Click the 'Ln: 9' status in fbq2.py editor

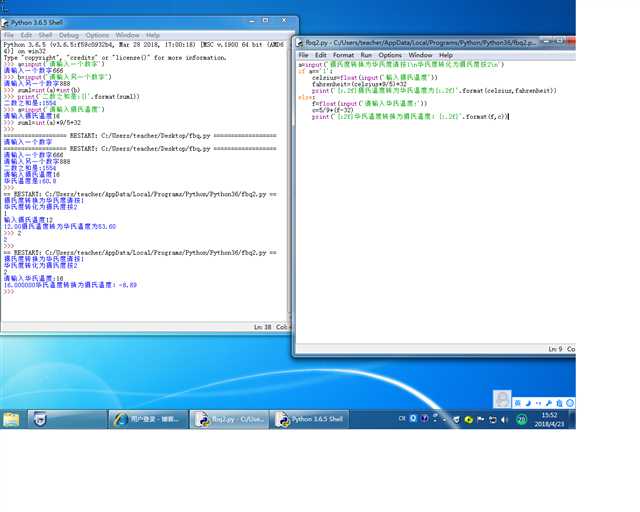tap(555, 349)
